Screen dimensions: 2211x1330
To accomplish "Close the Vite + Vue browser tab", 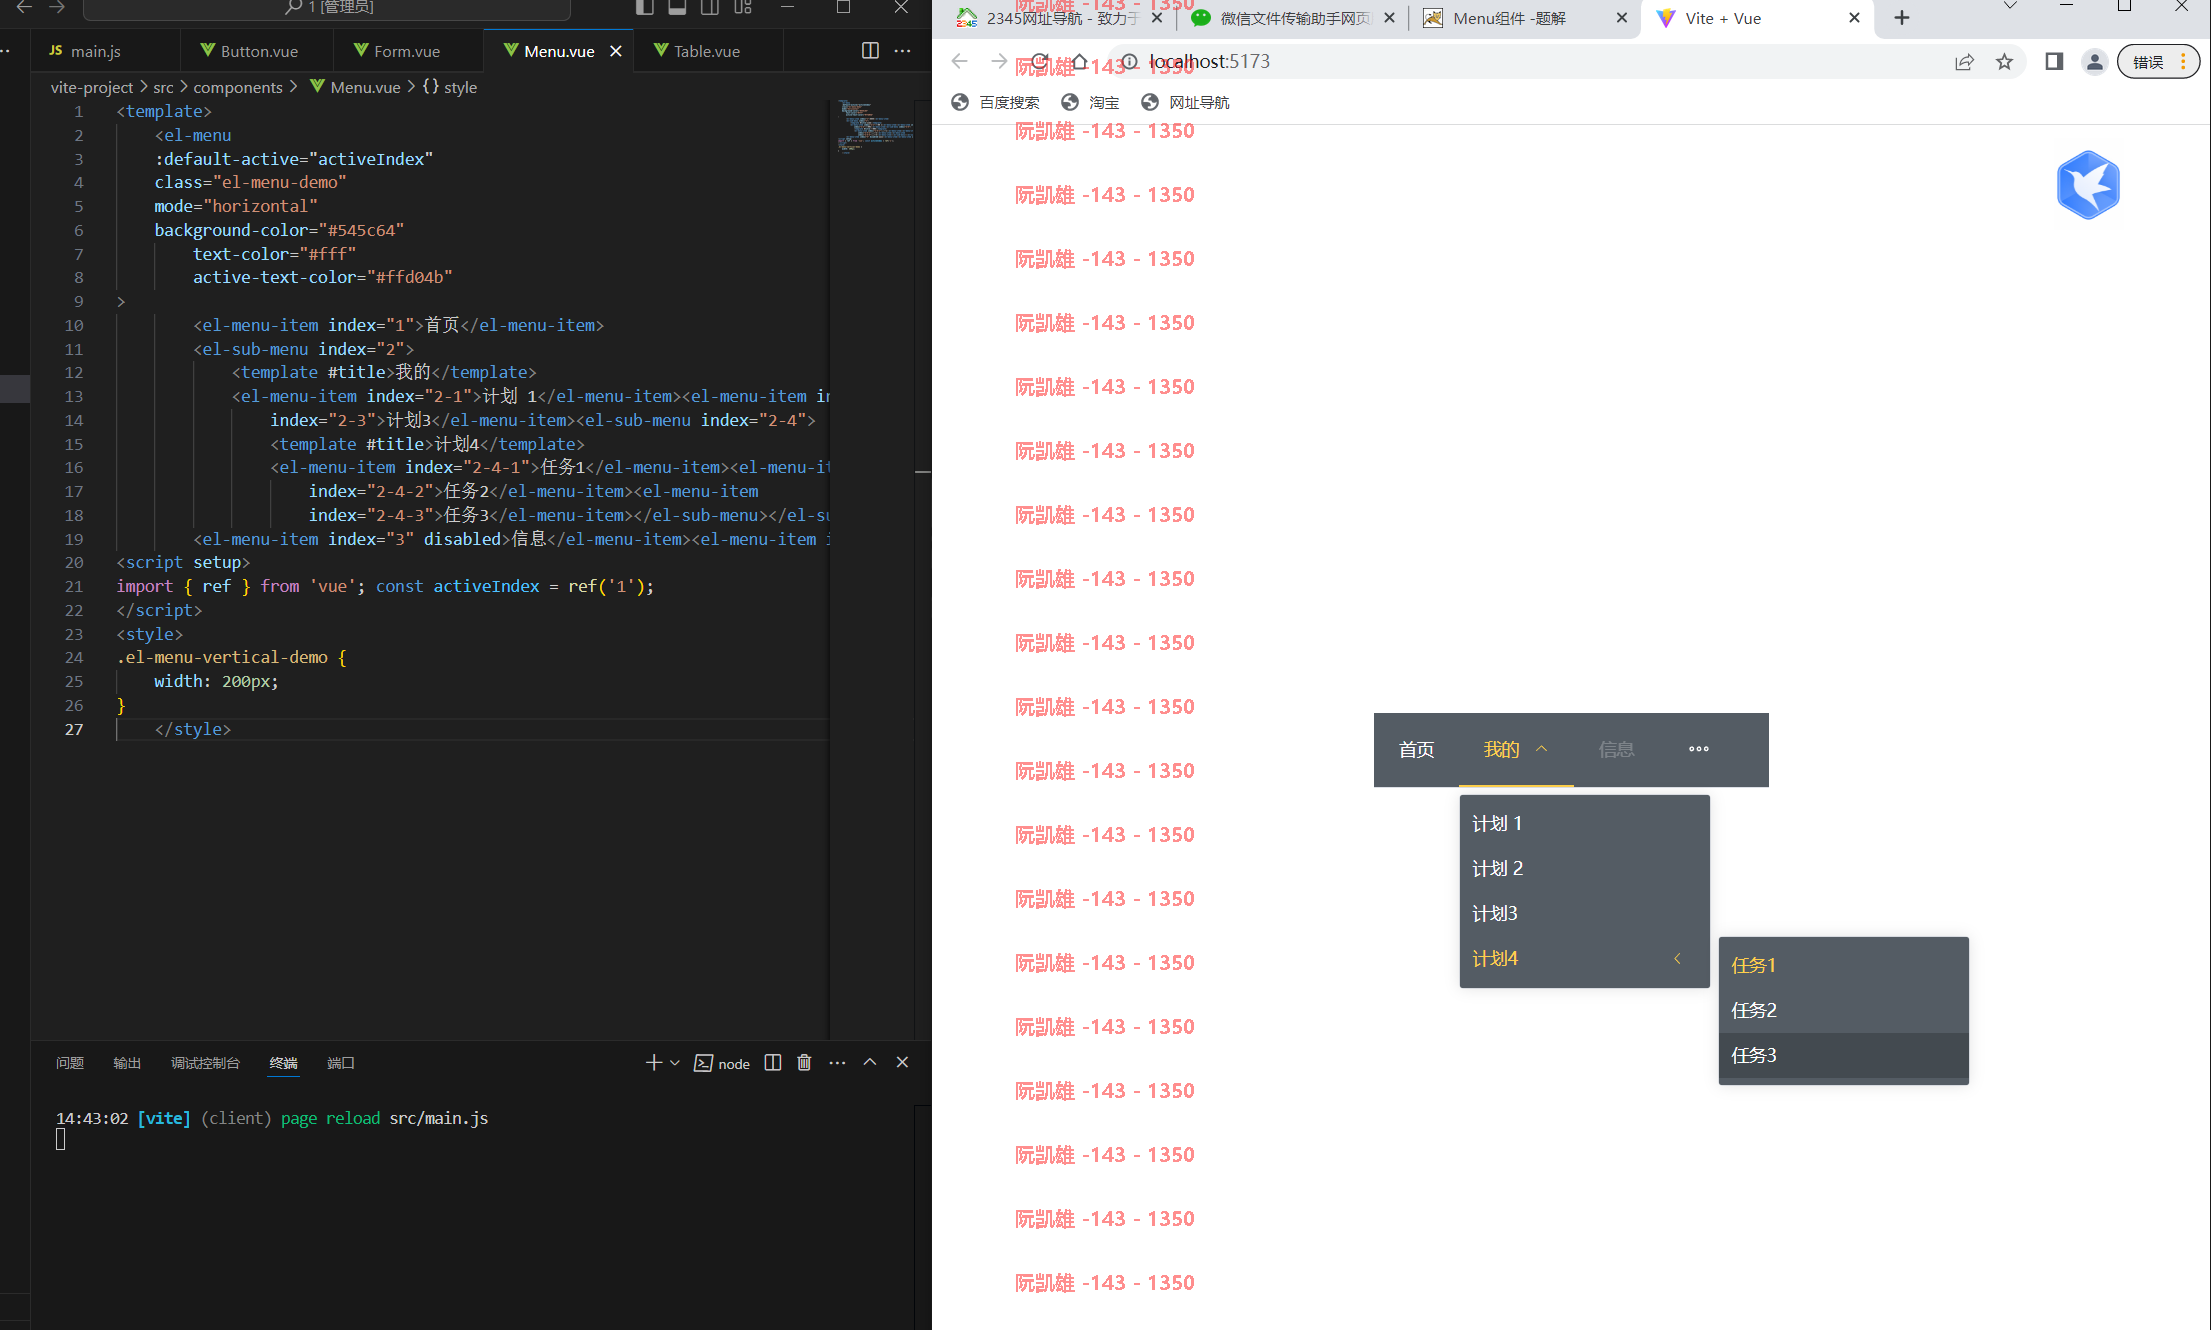I will click(x=1854, y=18).
